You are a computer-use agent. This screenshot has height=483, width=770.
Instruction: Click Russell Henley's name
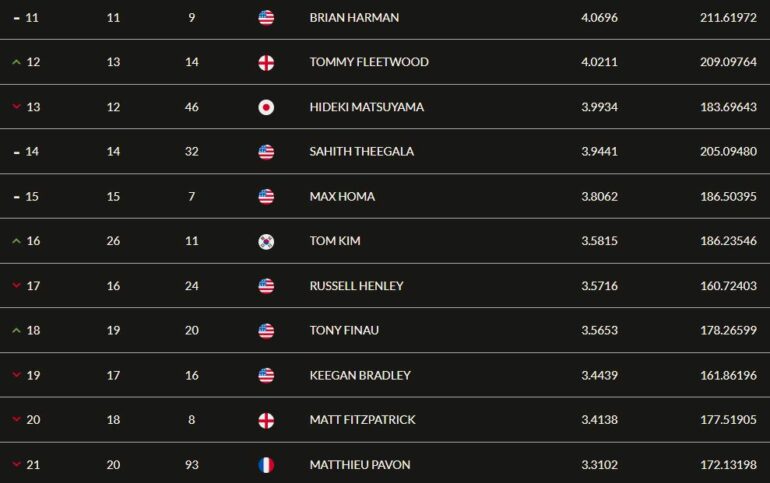357,286
